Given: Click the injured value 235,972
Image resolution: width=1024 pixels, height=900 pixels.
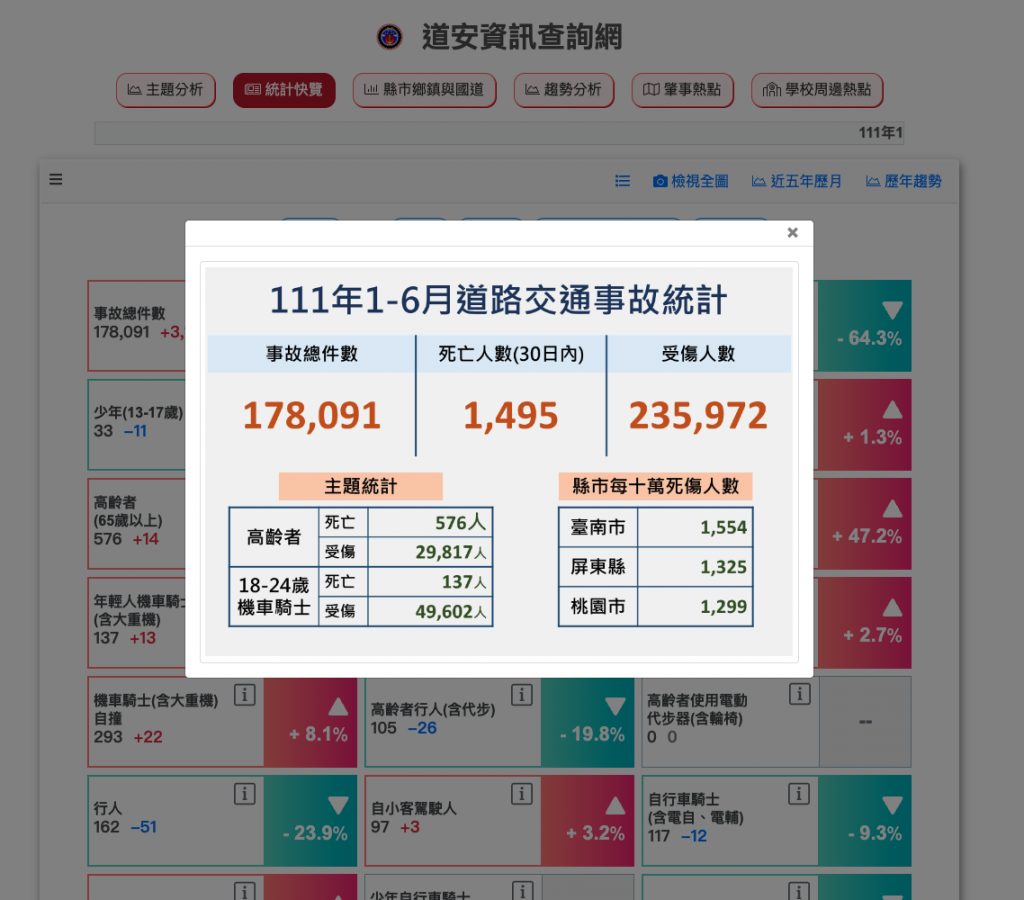Looking at the screenshot, I should (x=698, y=415).
